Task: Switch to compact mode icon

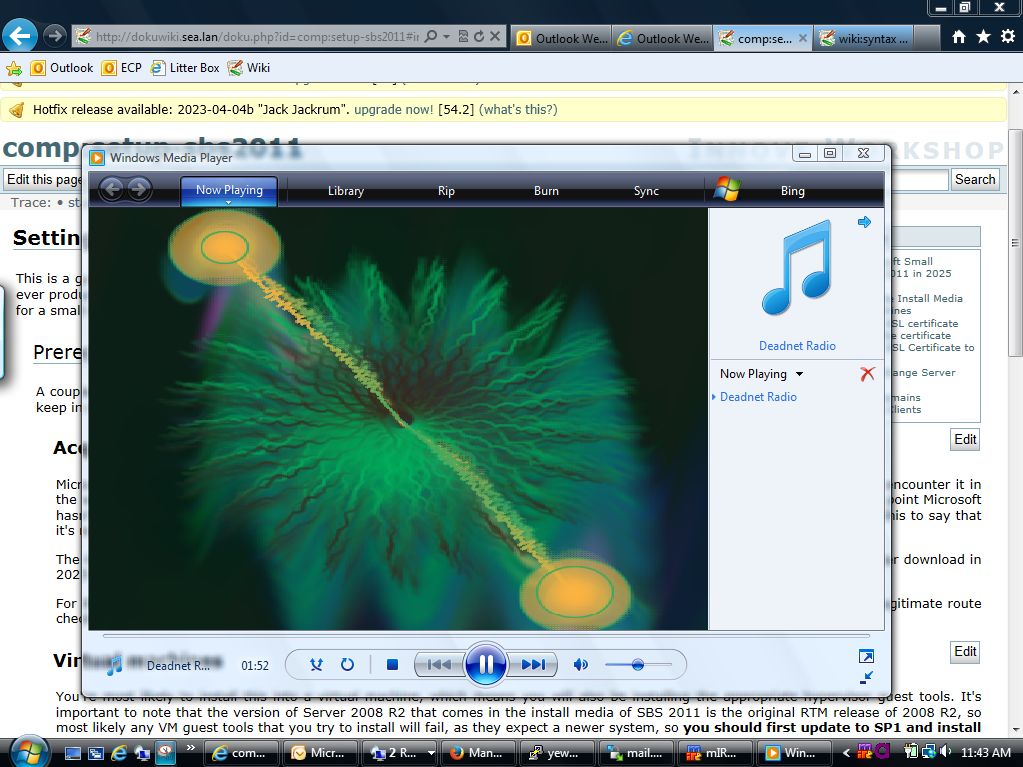Action: pos(866,677)
